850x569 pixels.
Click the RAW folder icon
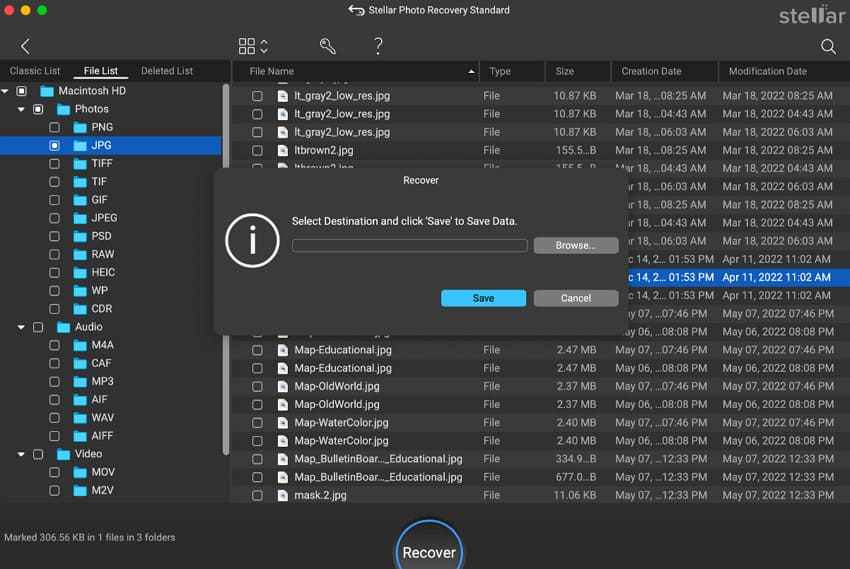[x=80, y=255]
